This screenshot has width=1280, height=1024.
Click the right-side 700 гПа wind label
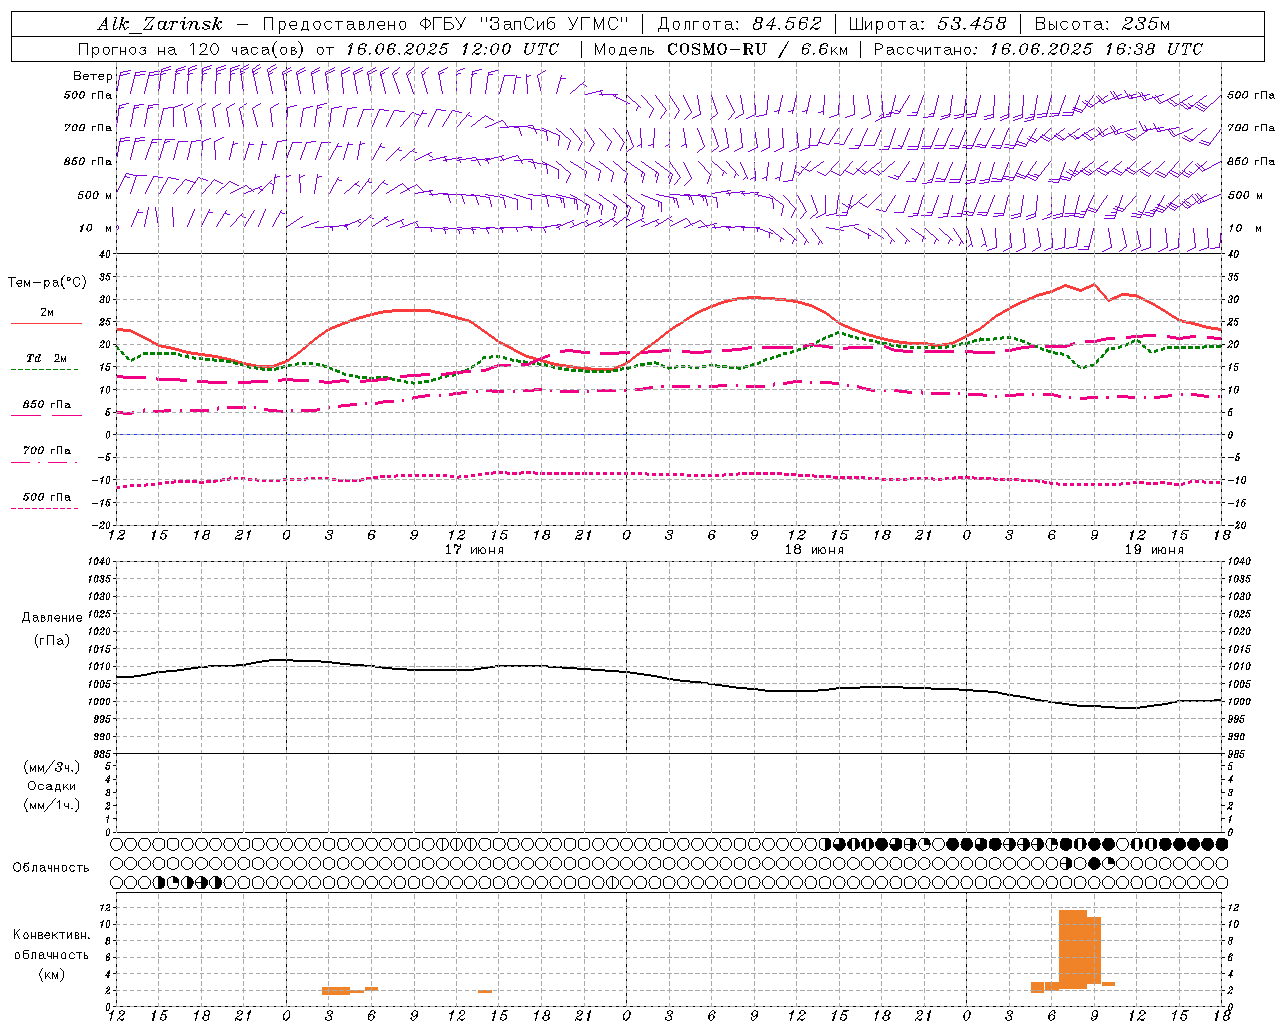1251,128
